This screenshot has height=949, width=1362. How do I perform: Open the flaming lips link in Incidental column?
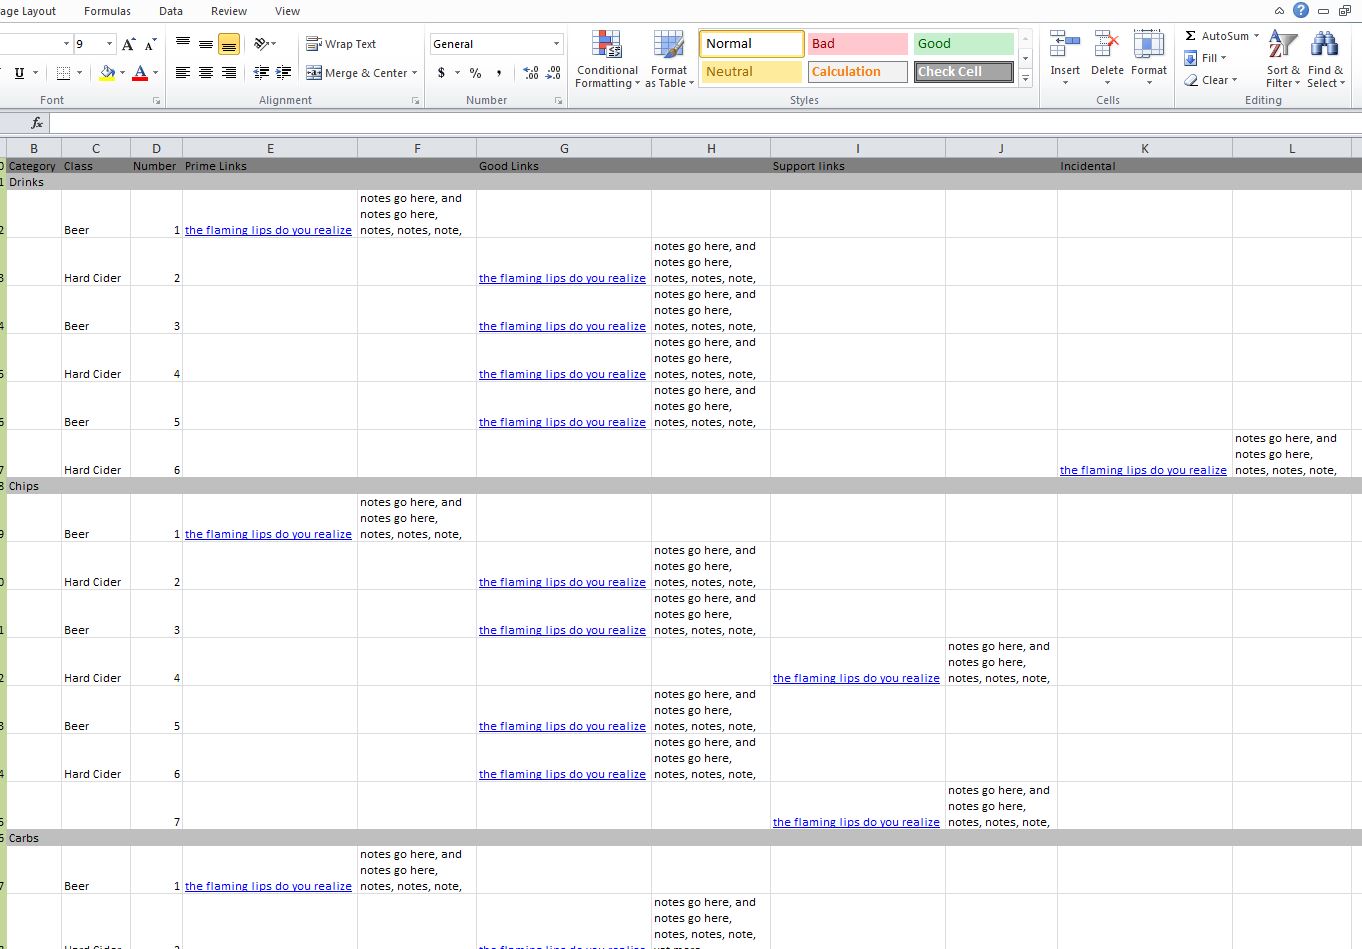[x=1143, y=470]
